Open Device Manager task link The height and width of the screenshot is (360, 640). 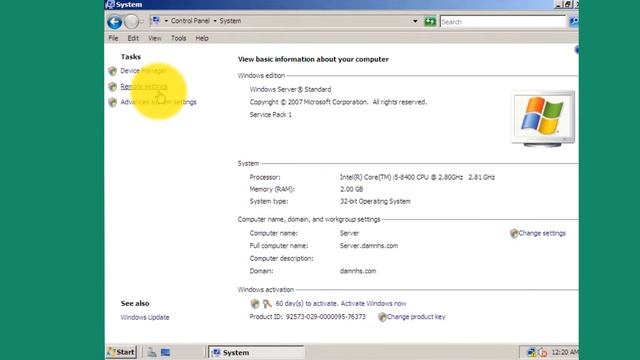coord(143,71)
